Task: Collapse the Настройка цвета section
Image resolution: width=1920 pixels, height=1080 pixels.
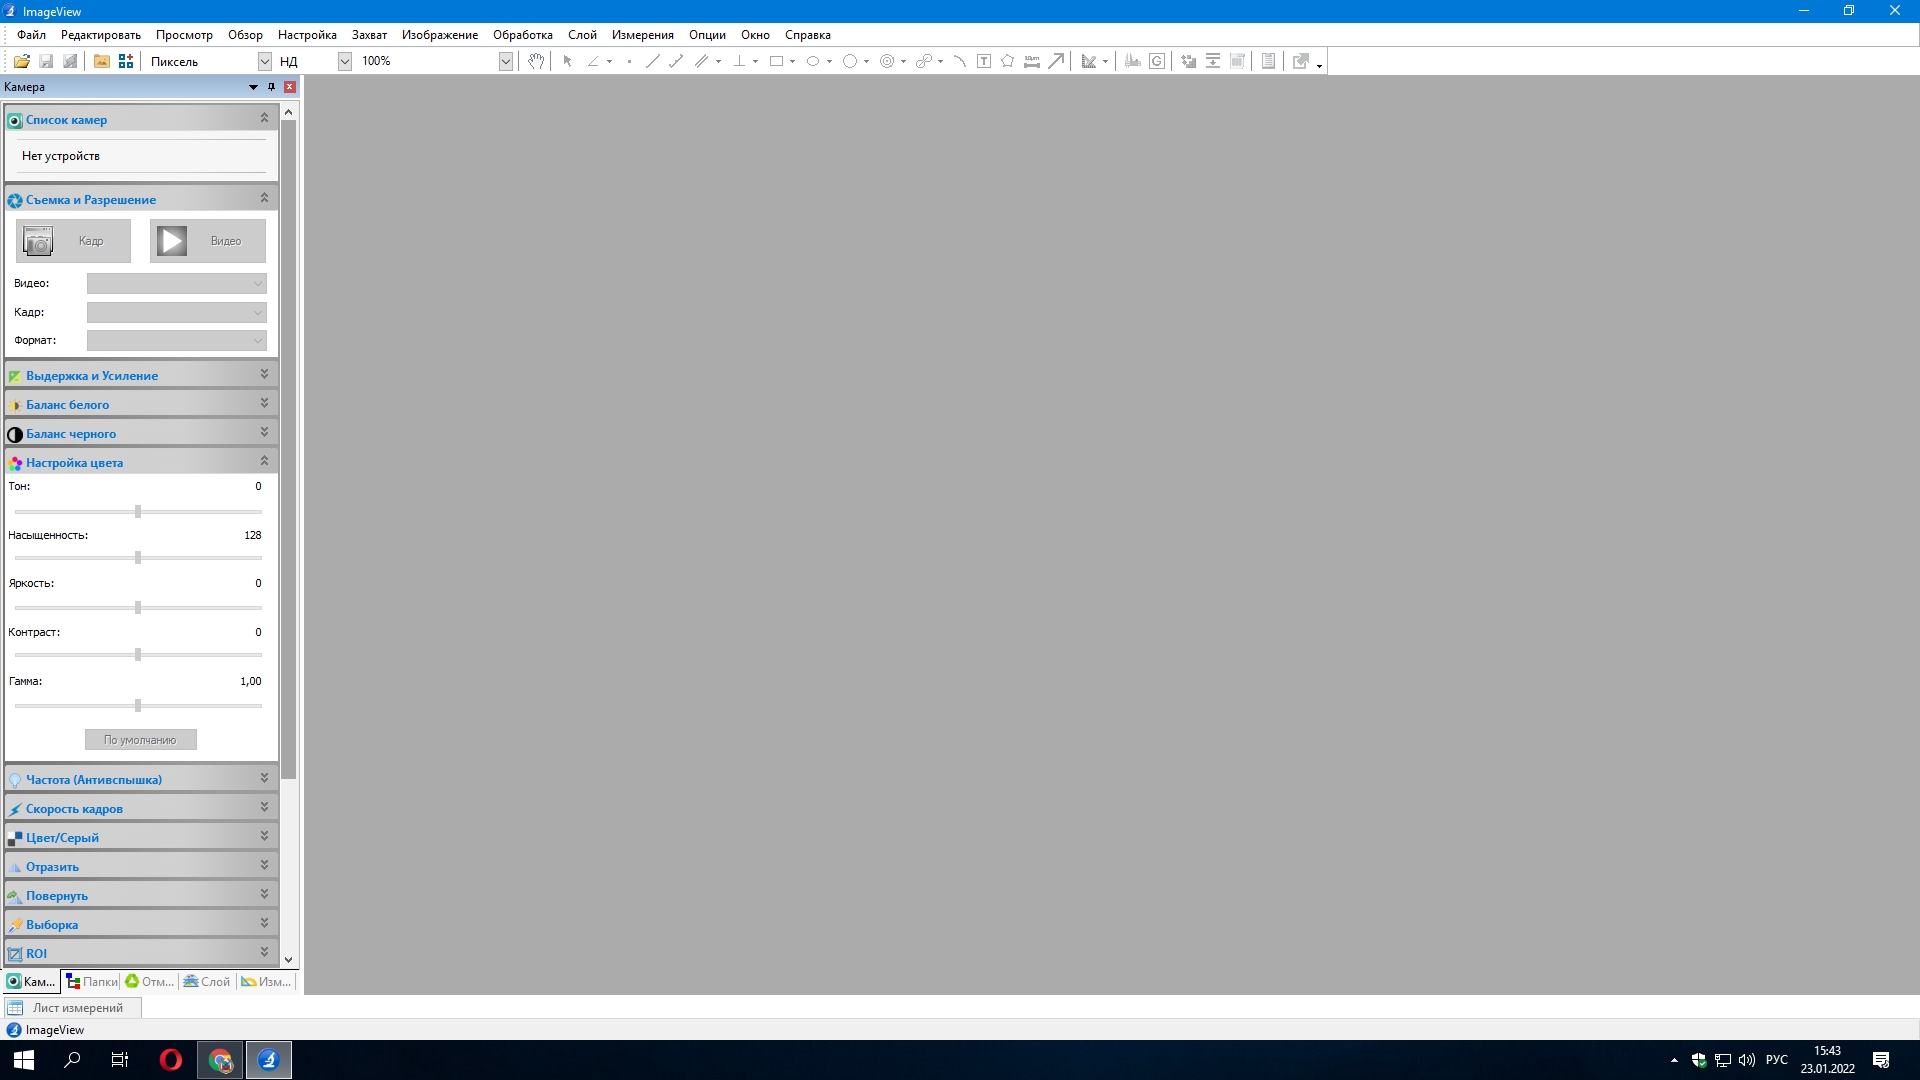Action: coord(264,461)
